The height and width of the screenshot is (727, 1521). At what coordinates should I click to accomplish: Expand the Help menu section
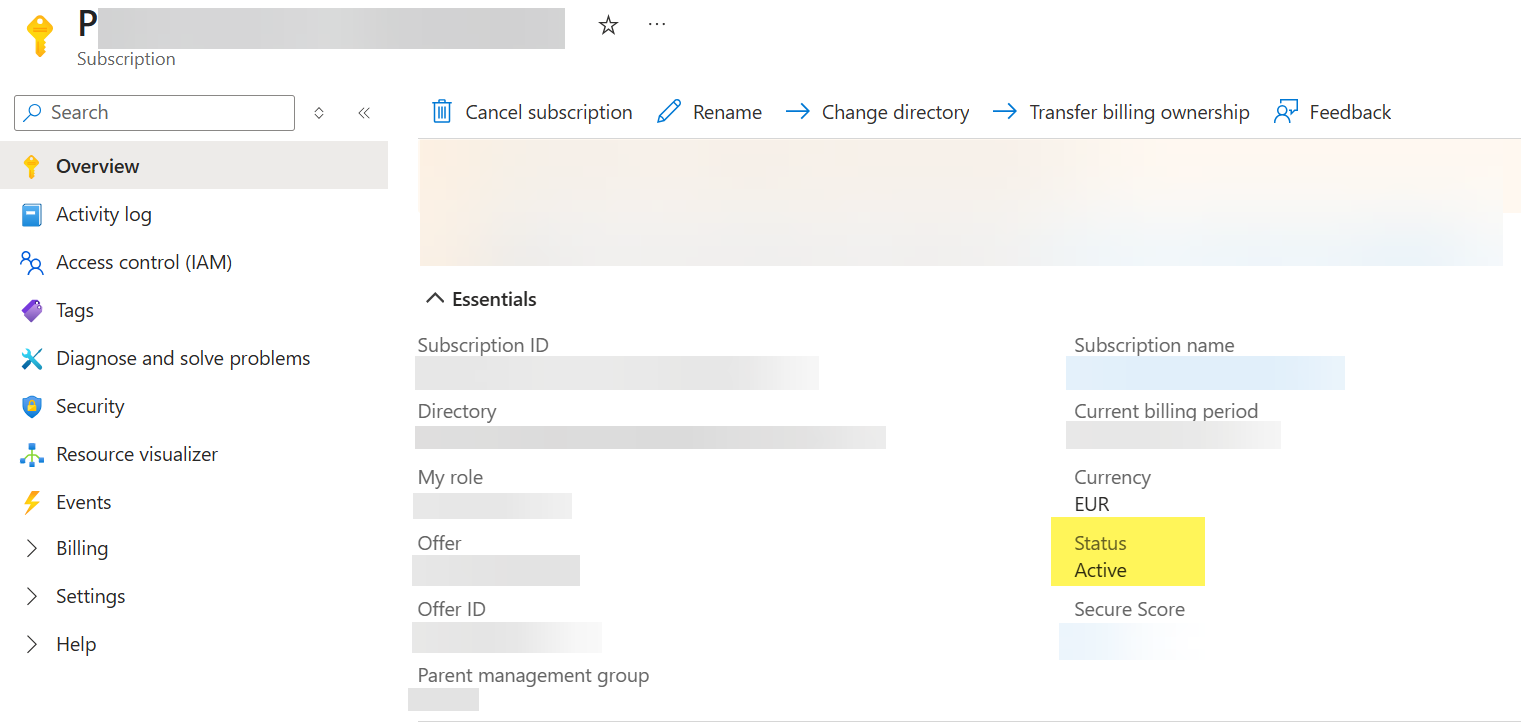pyautogui.click(x=32, y=644)
